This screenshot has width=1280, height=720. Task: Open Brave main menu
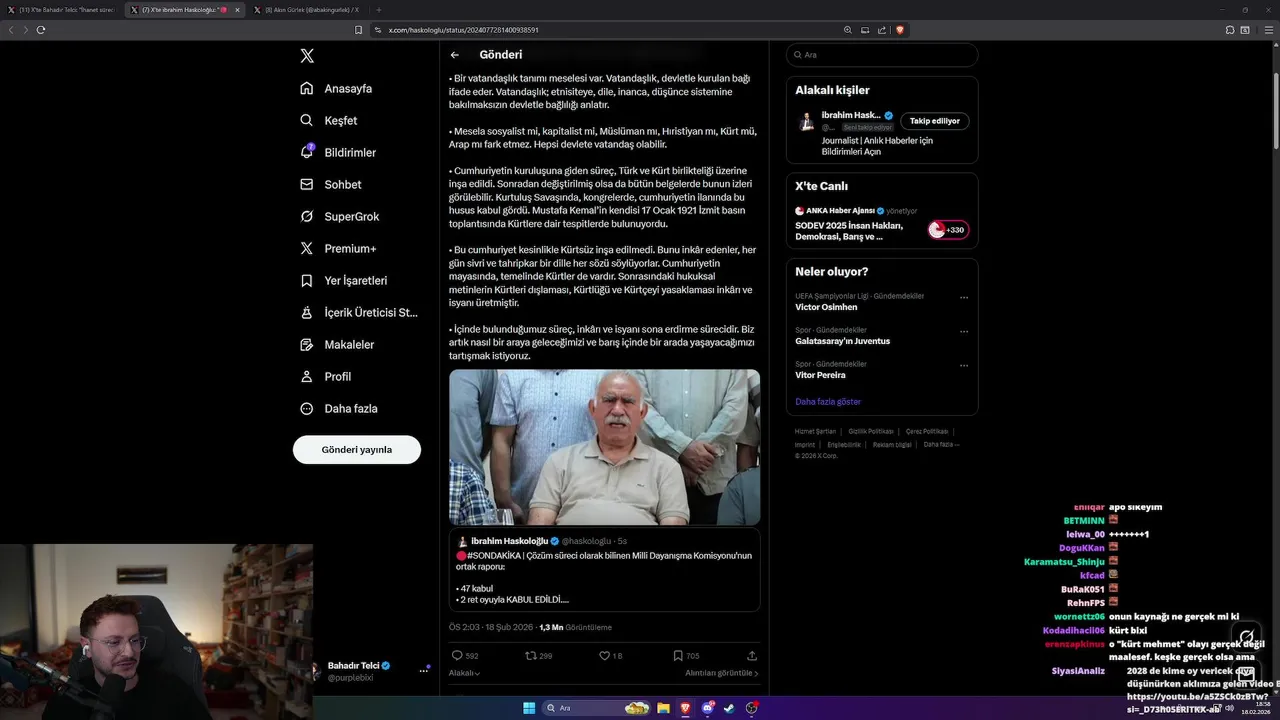coord(1268,30)
